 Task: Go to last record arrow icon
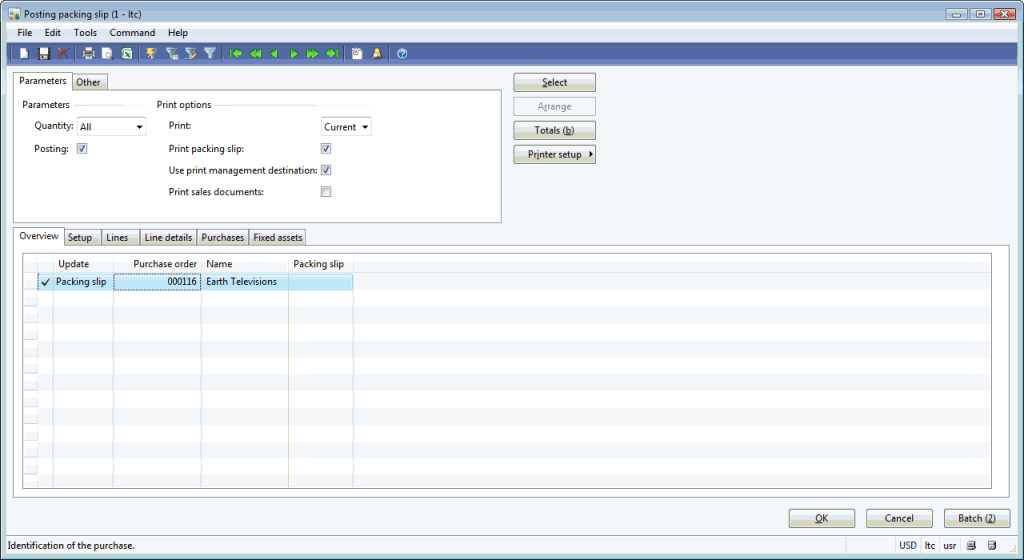332,54
